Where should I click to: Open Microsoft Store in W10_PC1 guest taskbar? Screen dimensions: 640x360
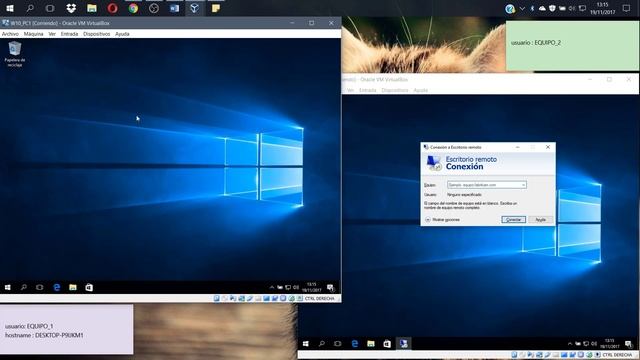pos(89,287)
